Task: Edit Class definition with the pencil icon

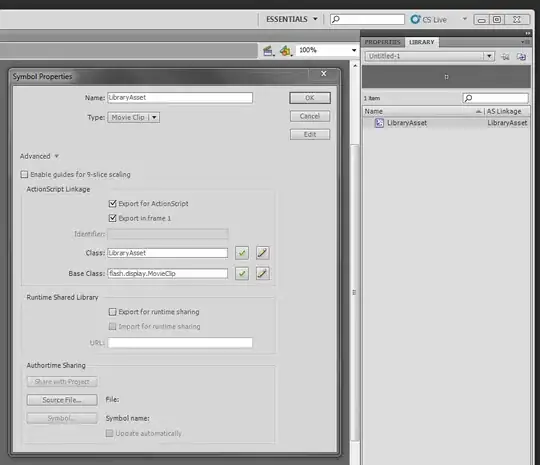Action: (x=262, y=253)
